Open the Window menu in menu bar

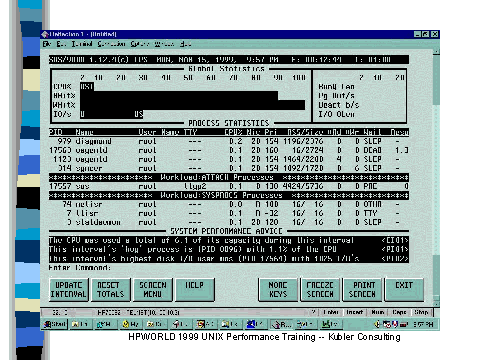164,44
